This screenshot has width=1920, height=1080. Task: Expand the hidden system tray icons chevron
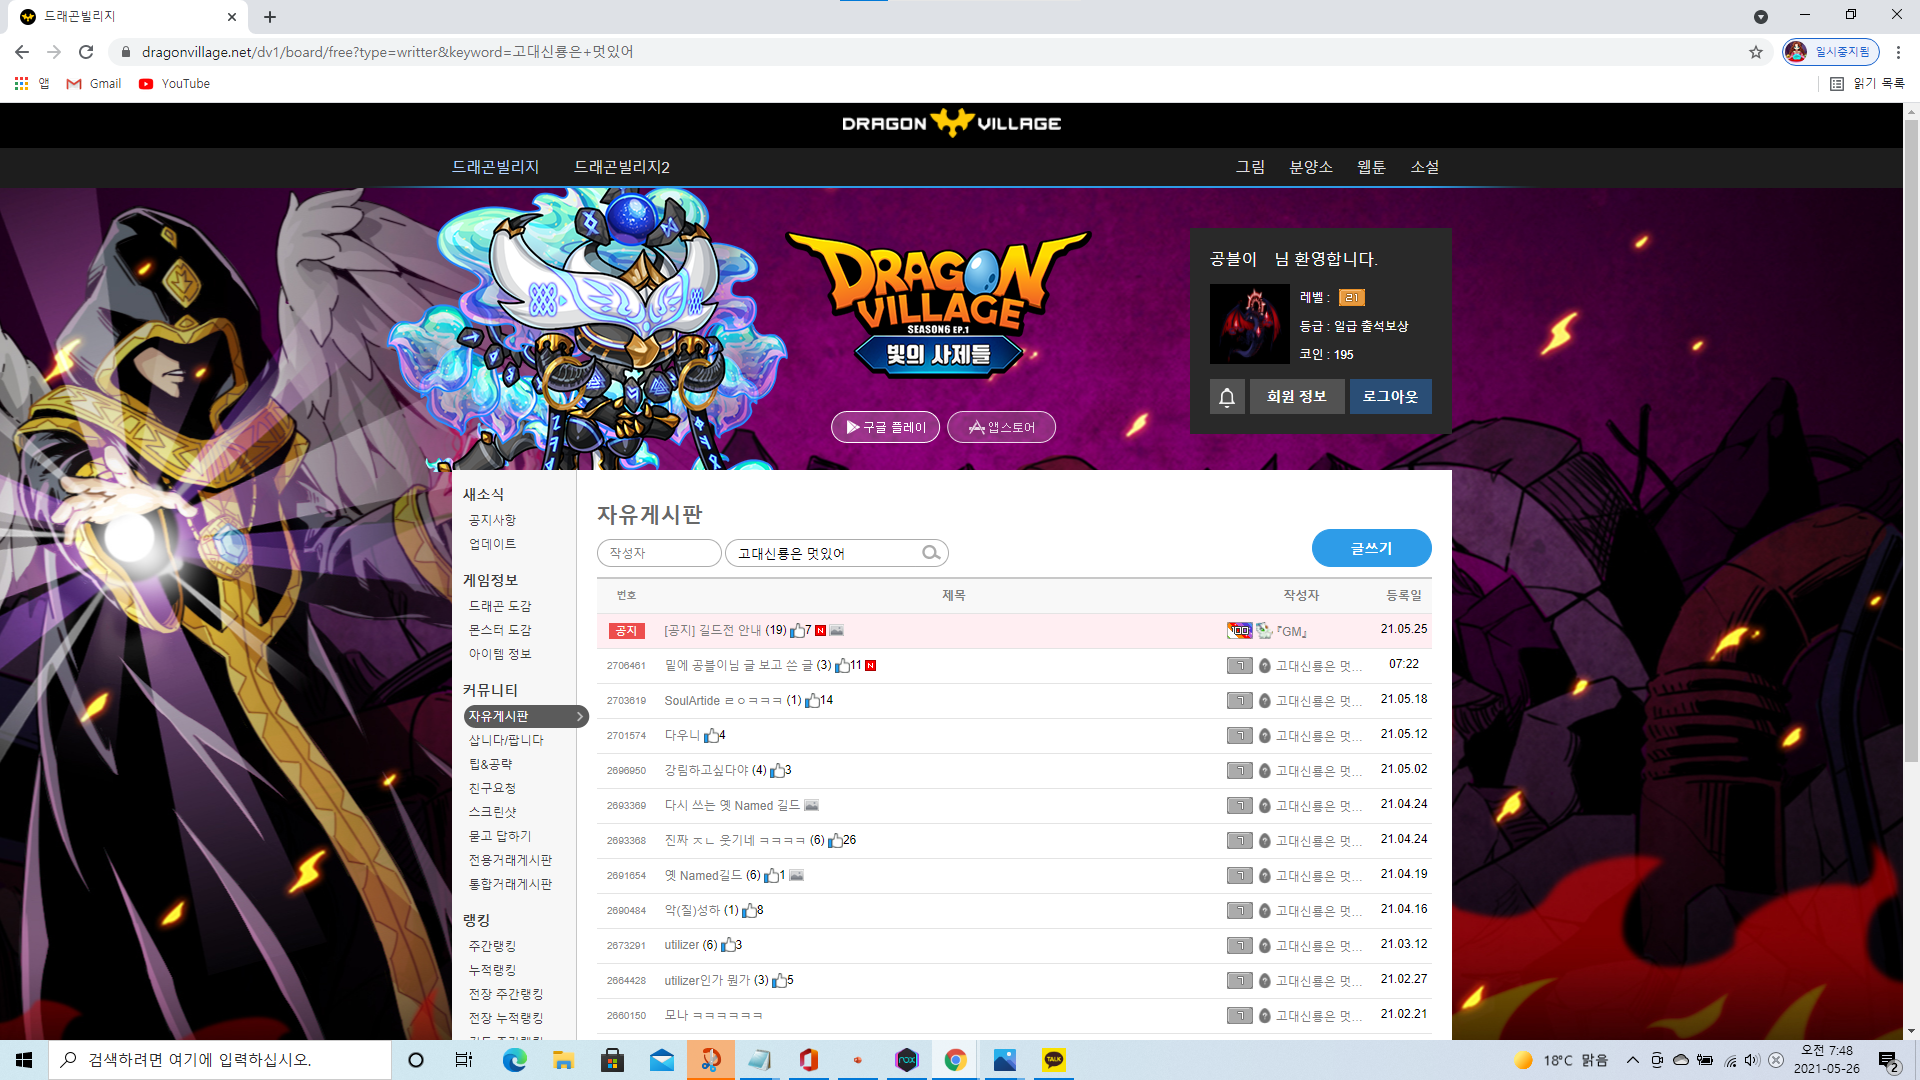pos(1632,1060)
